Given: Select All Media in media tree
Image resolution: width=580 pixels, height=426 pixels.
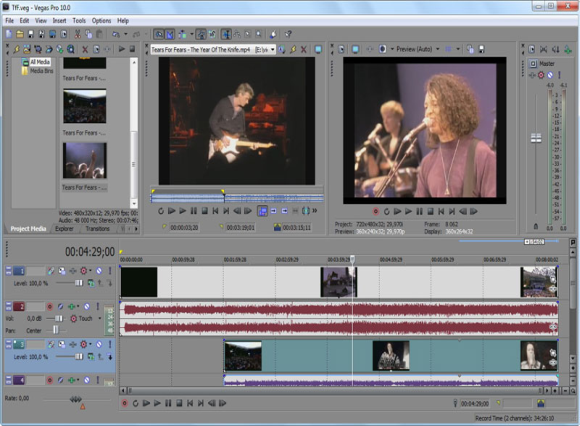Looking at the screenshot, I should (40, 62).
